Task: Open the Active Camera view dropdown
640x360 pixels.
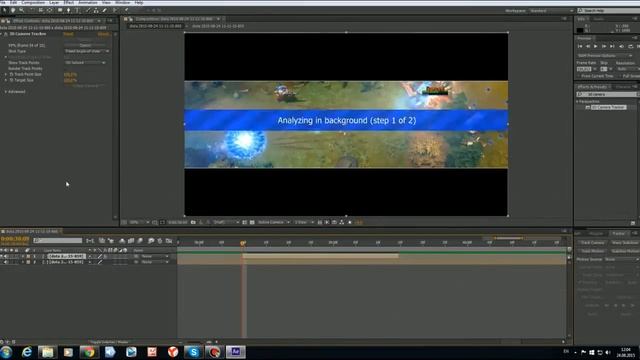Action: pos(273,222)
